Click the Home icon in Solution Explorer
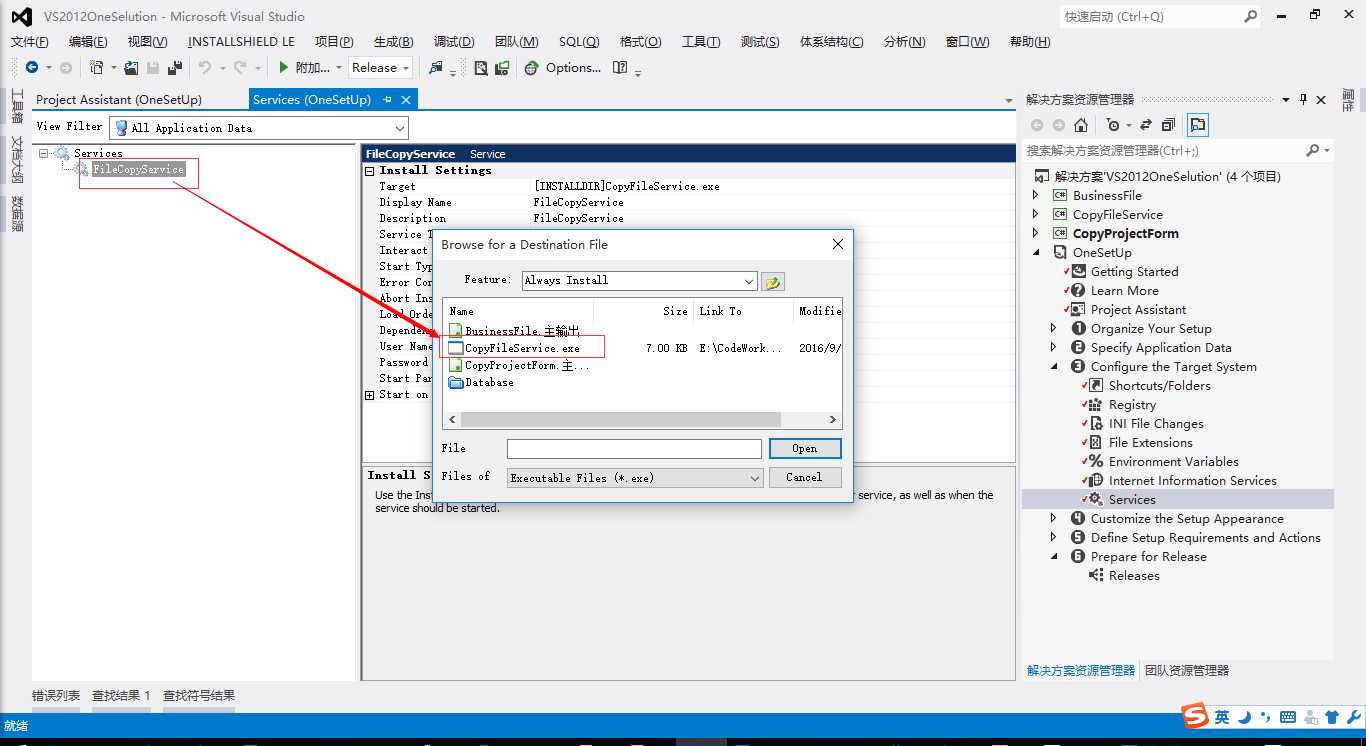This screenshot has width=1366, height=746. click(1081, 125)
